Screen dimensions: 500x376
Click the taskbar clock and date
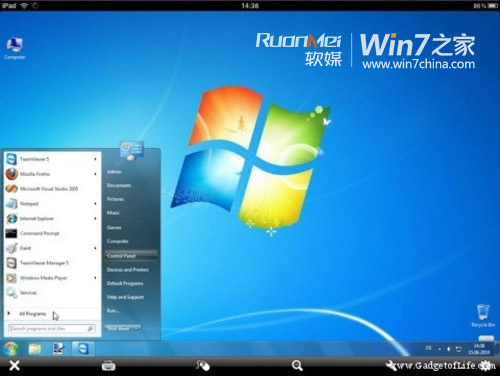click(x=479, y=349)
